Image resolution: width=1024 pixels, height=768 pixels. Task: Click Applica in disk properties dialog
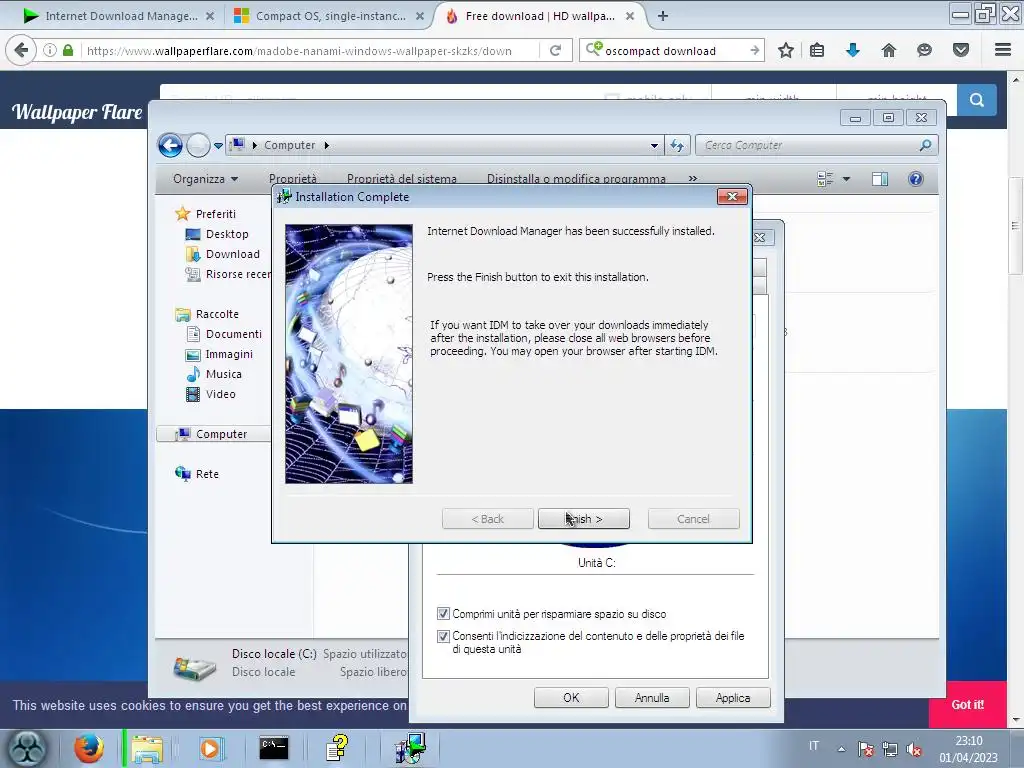[733, 697]
